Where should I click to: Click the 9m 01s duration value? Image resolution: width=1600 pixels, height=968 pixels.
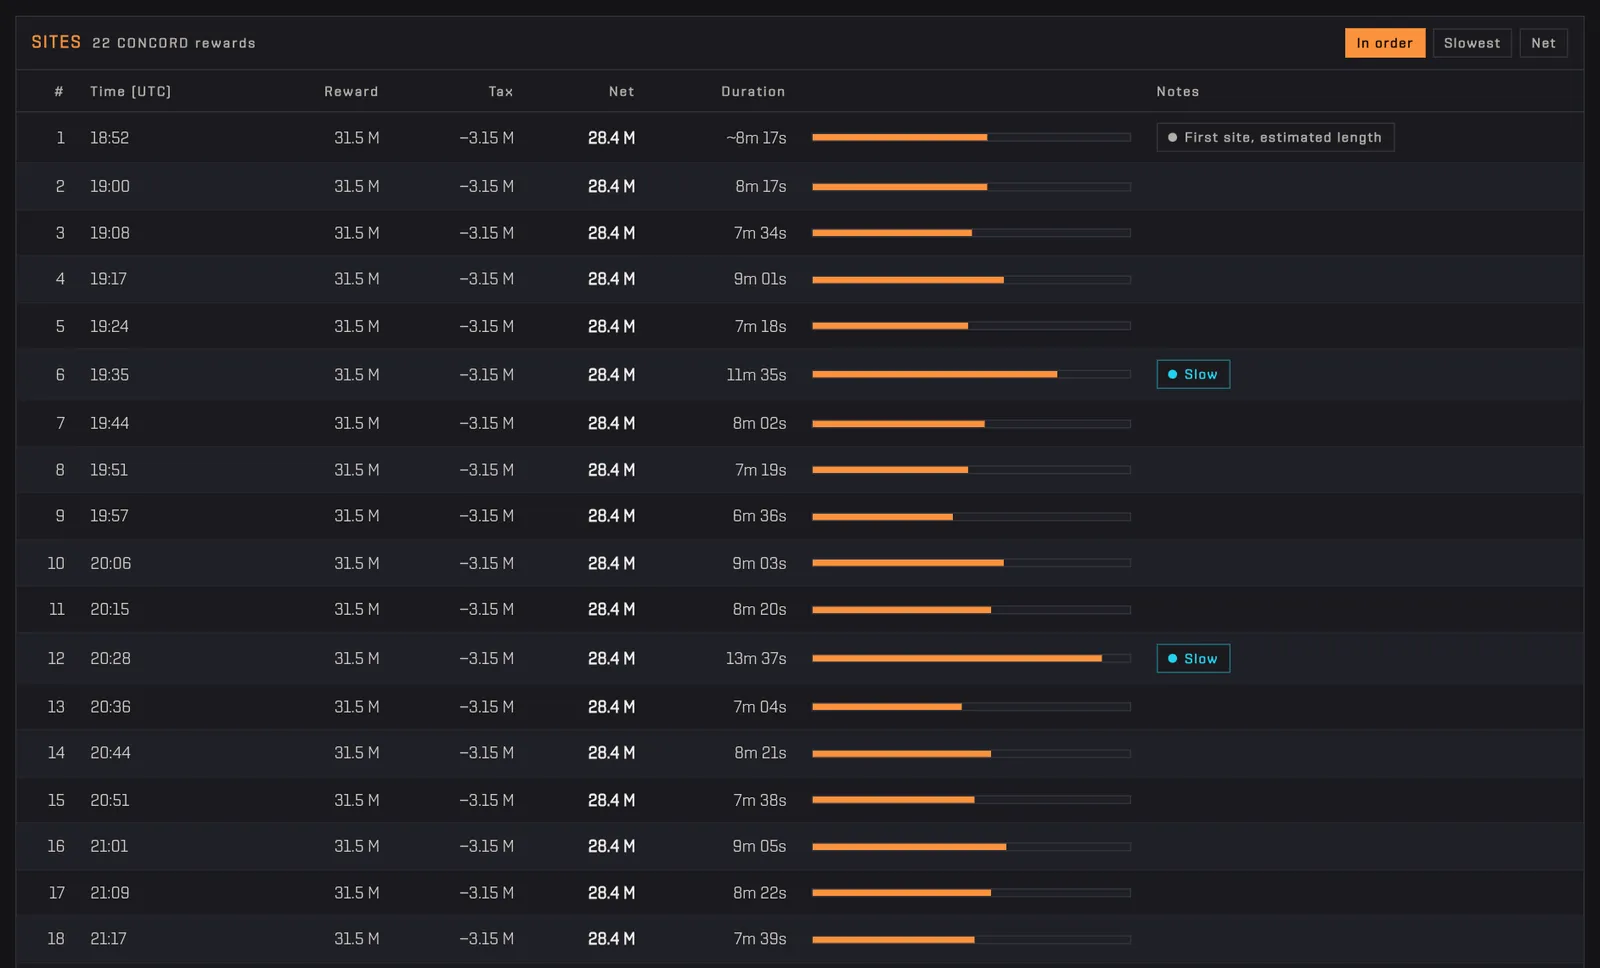pyautogui.click(x=760, y=279)
